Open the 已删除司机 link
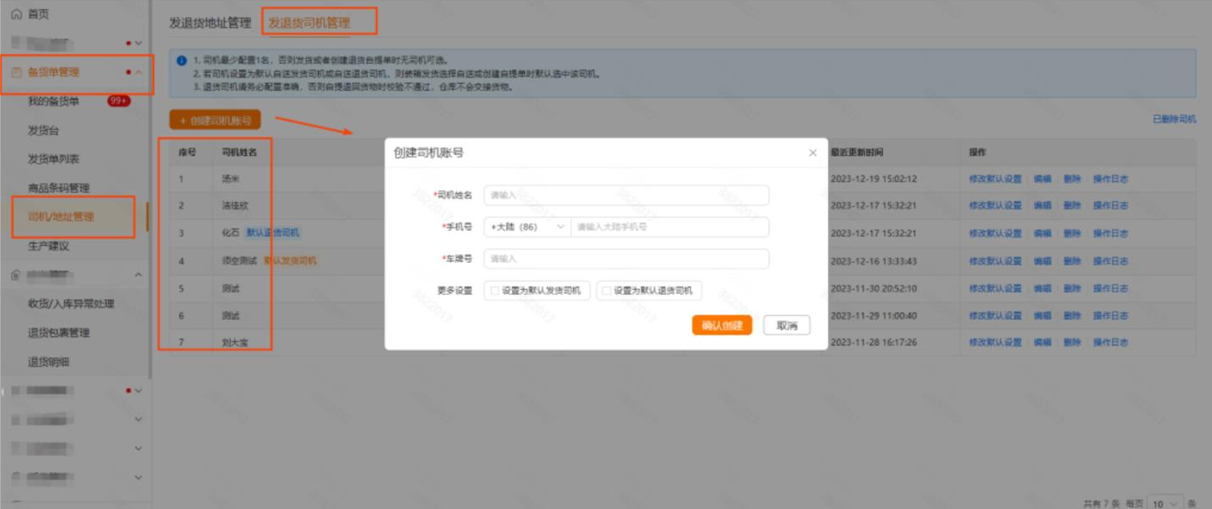1212x509 pixels. click(x=1173, y=119)
